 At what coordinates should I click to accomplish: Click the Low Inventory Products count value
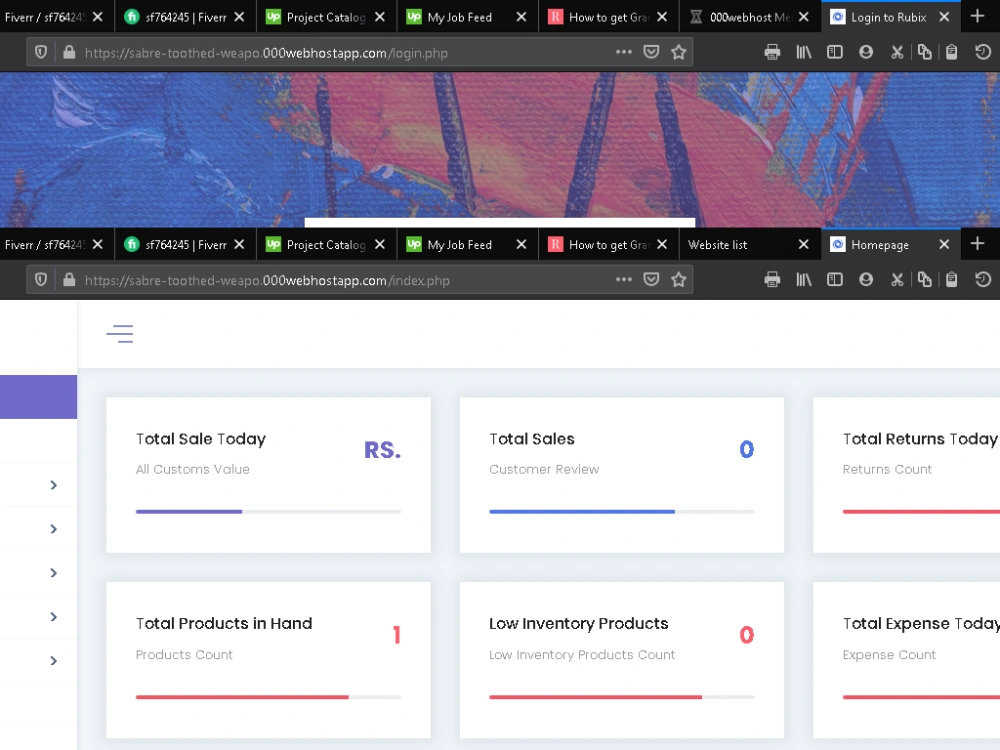747,635
